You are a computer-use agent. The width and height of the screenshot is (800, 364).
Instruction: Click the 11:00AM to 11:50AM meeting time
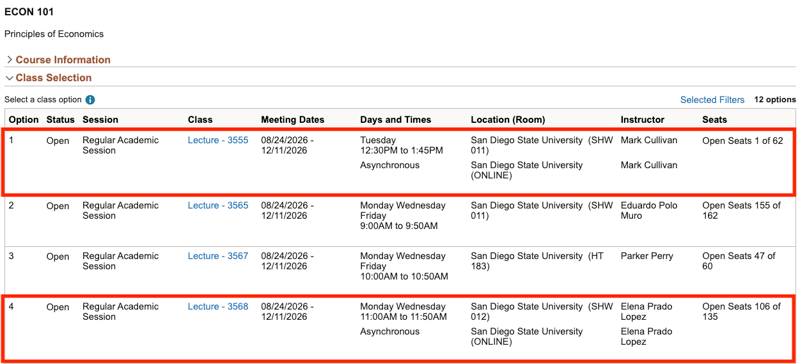404,317
